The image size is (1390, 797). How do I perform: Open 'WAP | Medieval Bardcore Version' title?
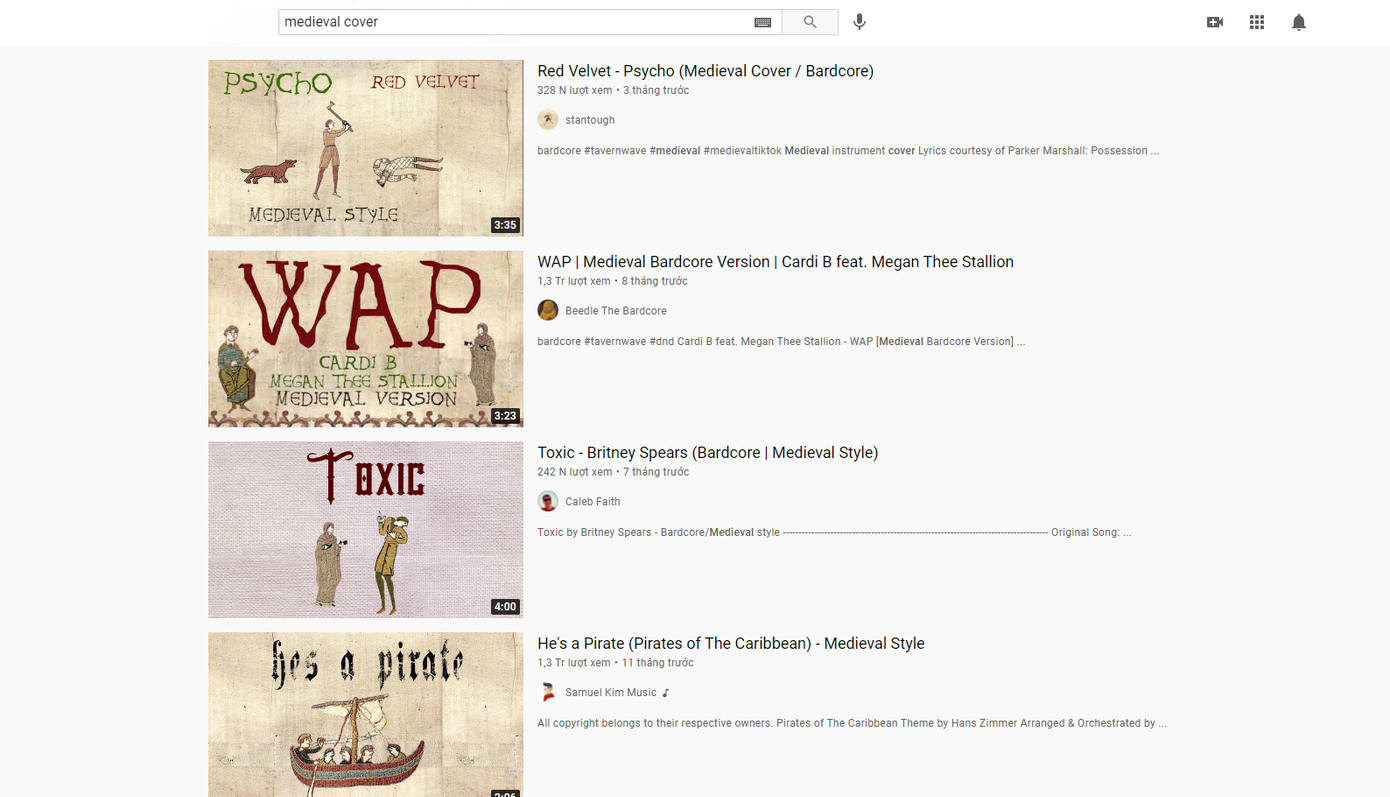click(x=775, y=262)
